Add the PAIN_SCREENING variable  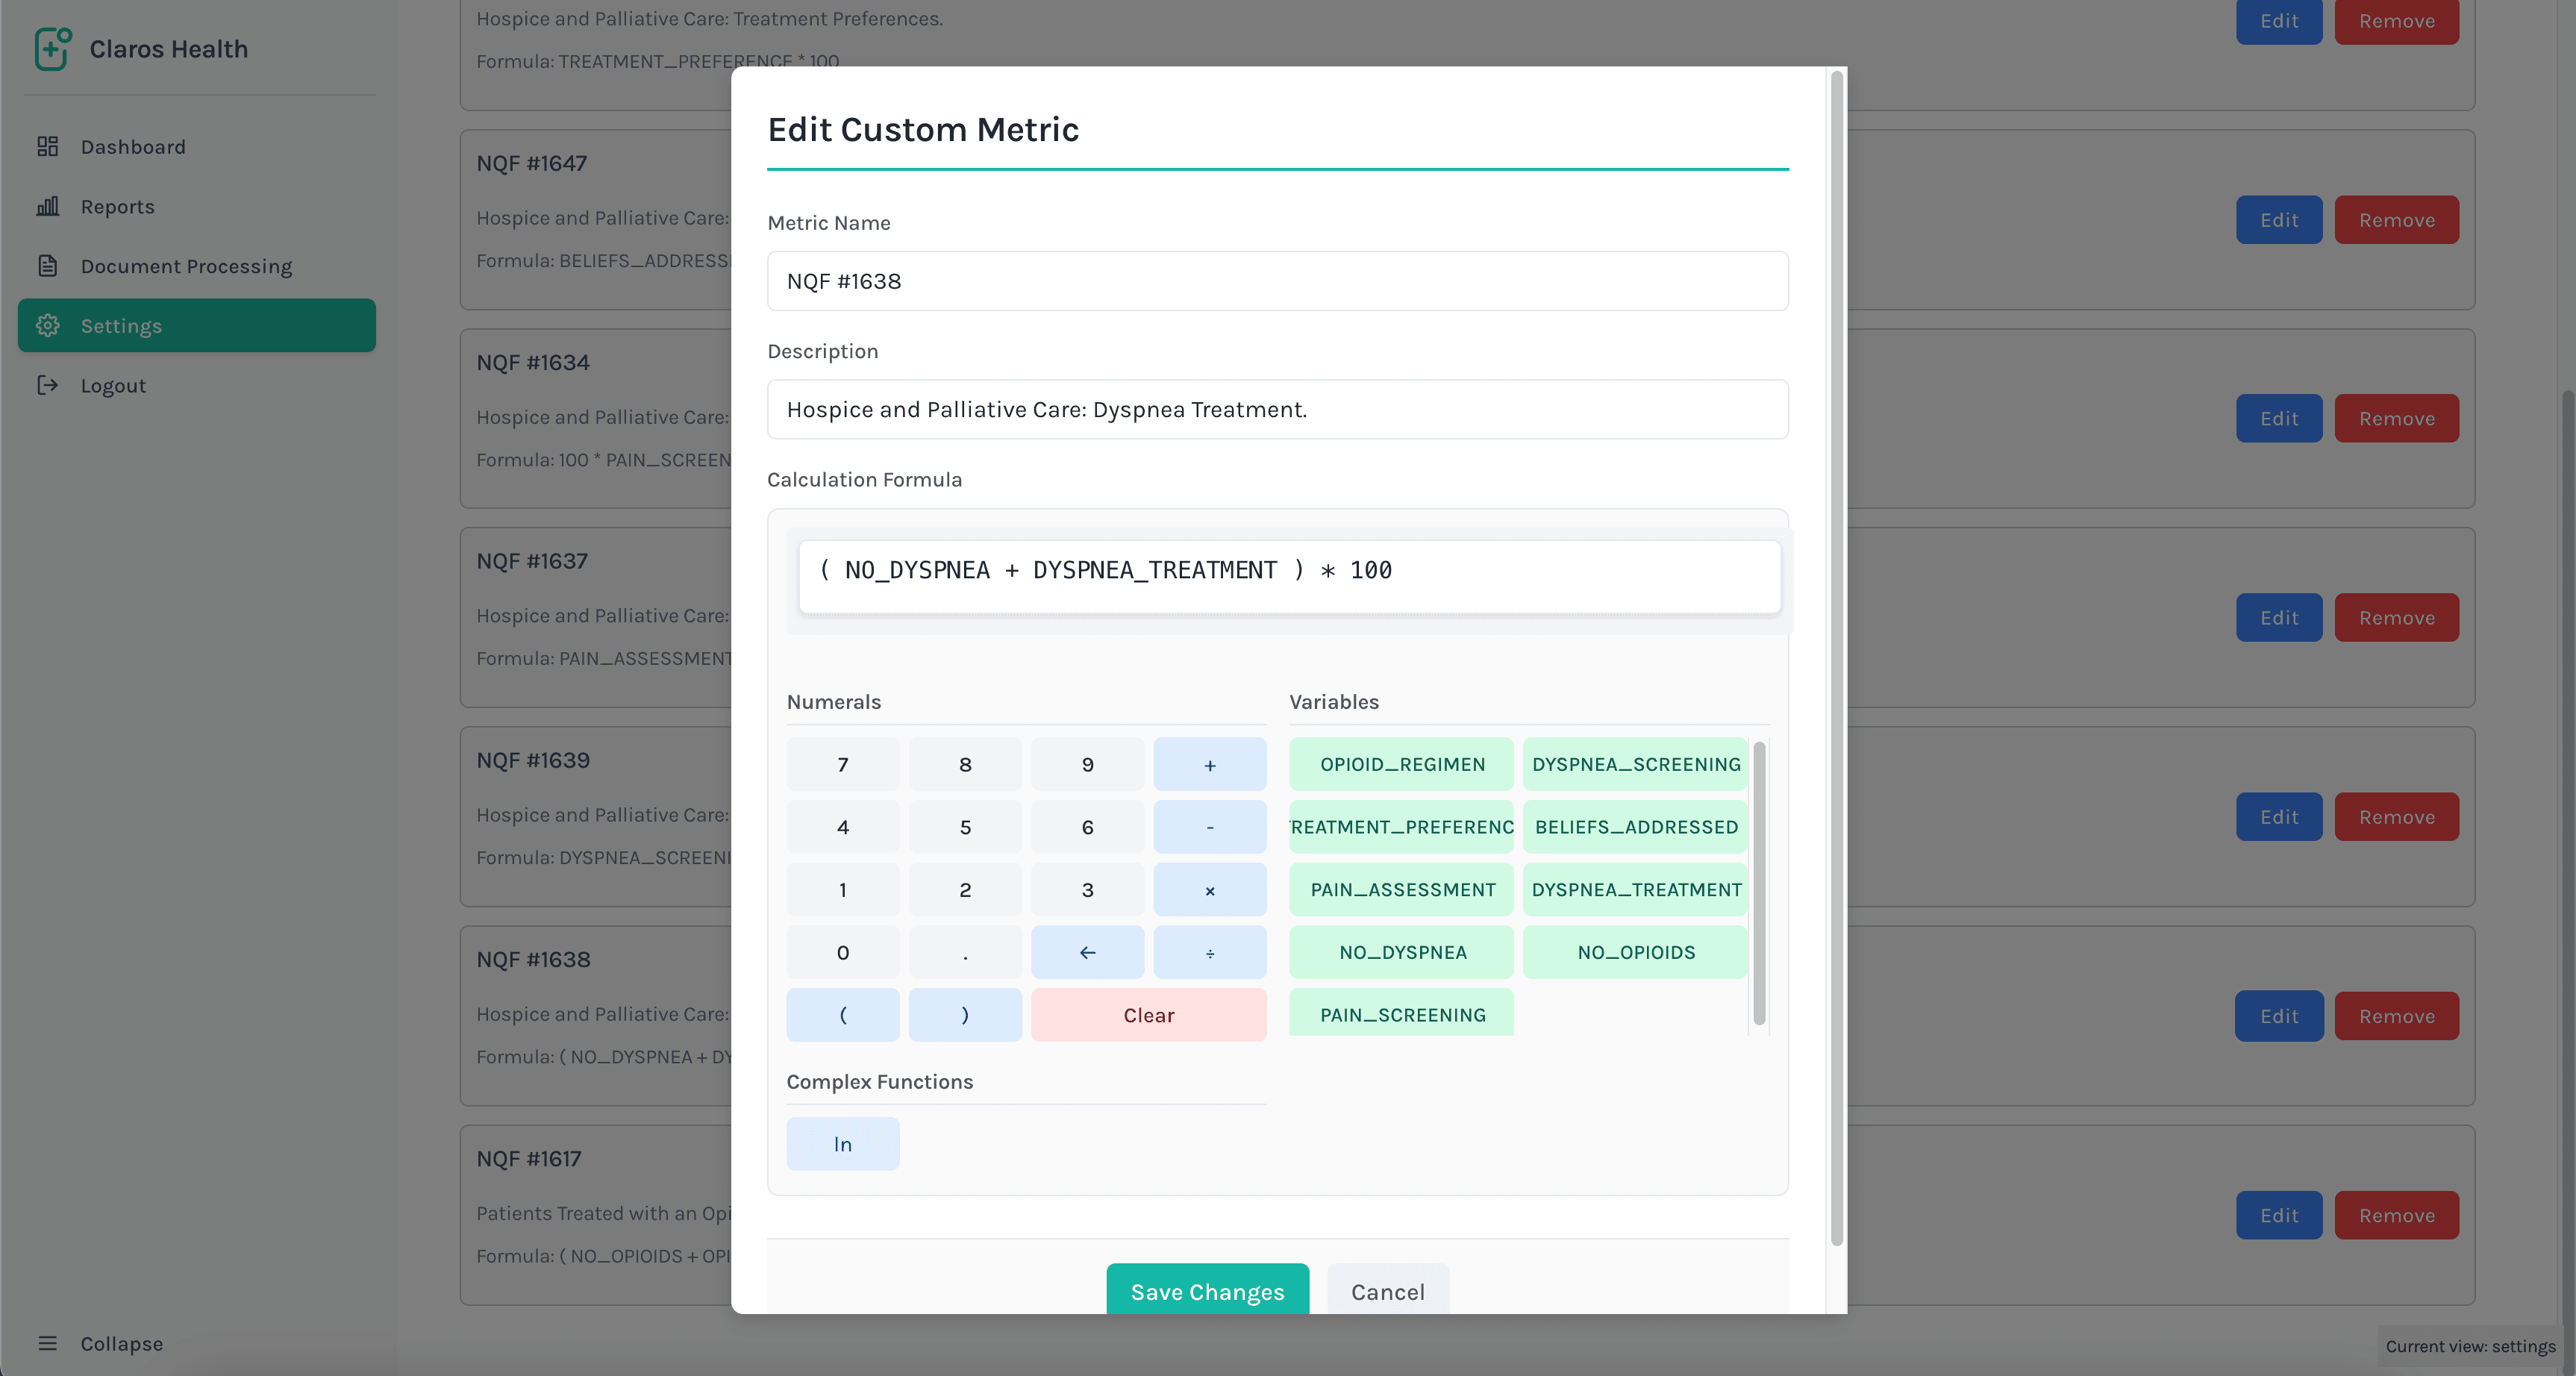[x=1402, y=1013]
